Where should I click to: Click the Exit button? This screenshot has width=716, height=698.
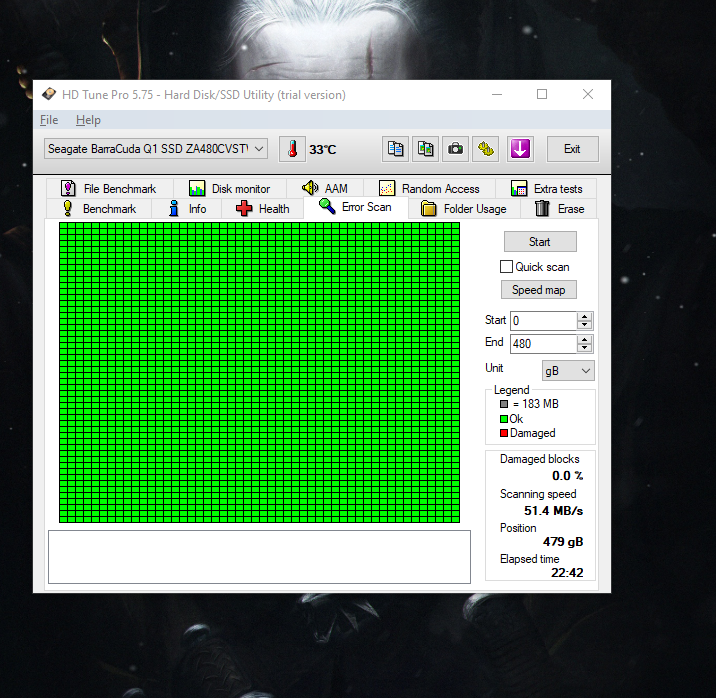click(x=573, y=149)
